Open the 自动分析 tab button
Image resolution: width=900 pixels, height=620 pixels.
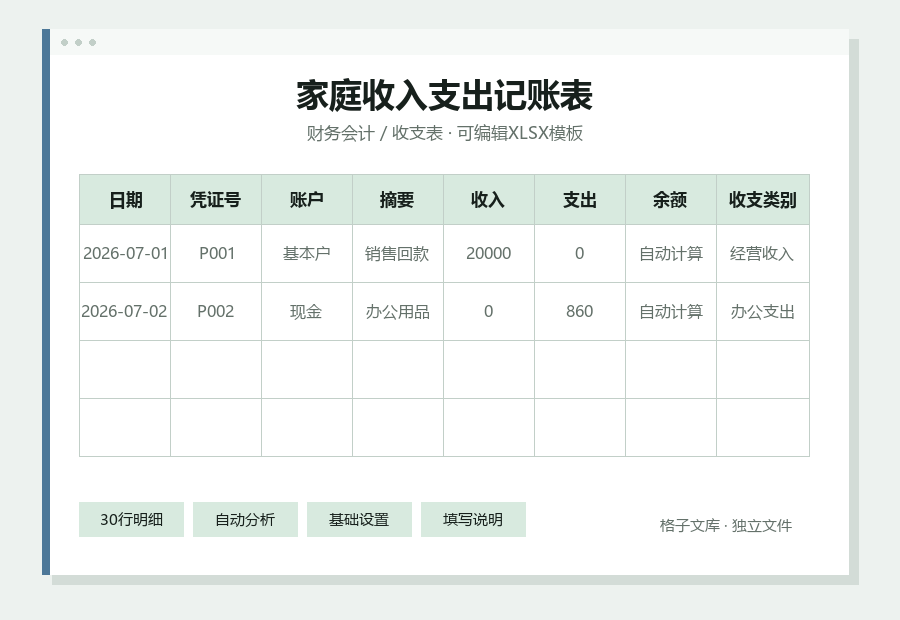pos(245,520)
